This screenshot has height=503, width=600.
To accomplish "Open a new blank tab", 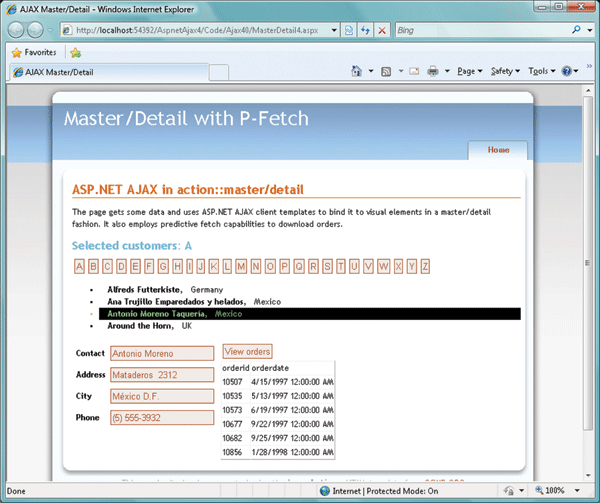I will (219, 73).
